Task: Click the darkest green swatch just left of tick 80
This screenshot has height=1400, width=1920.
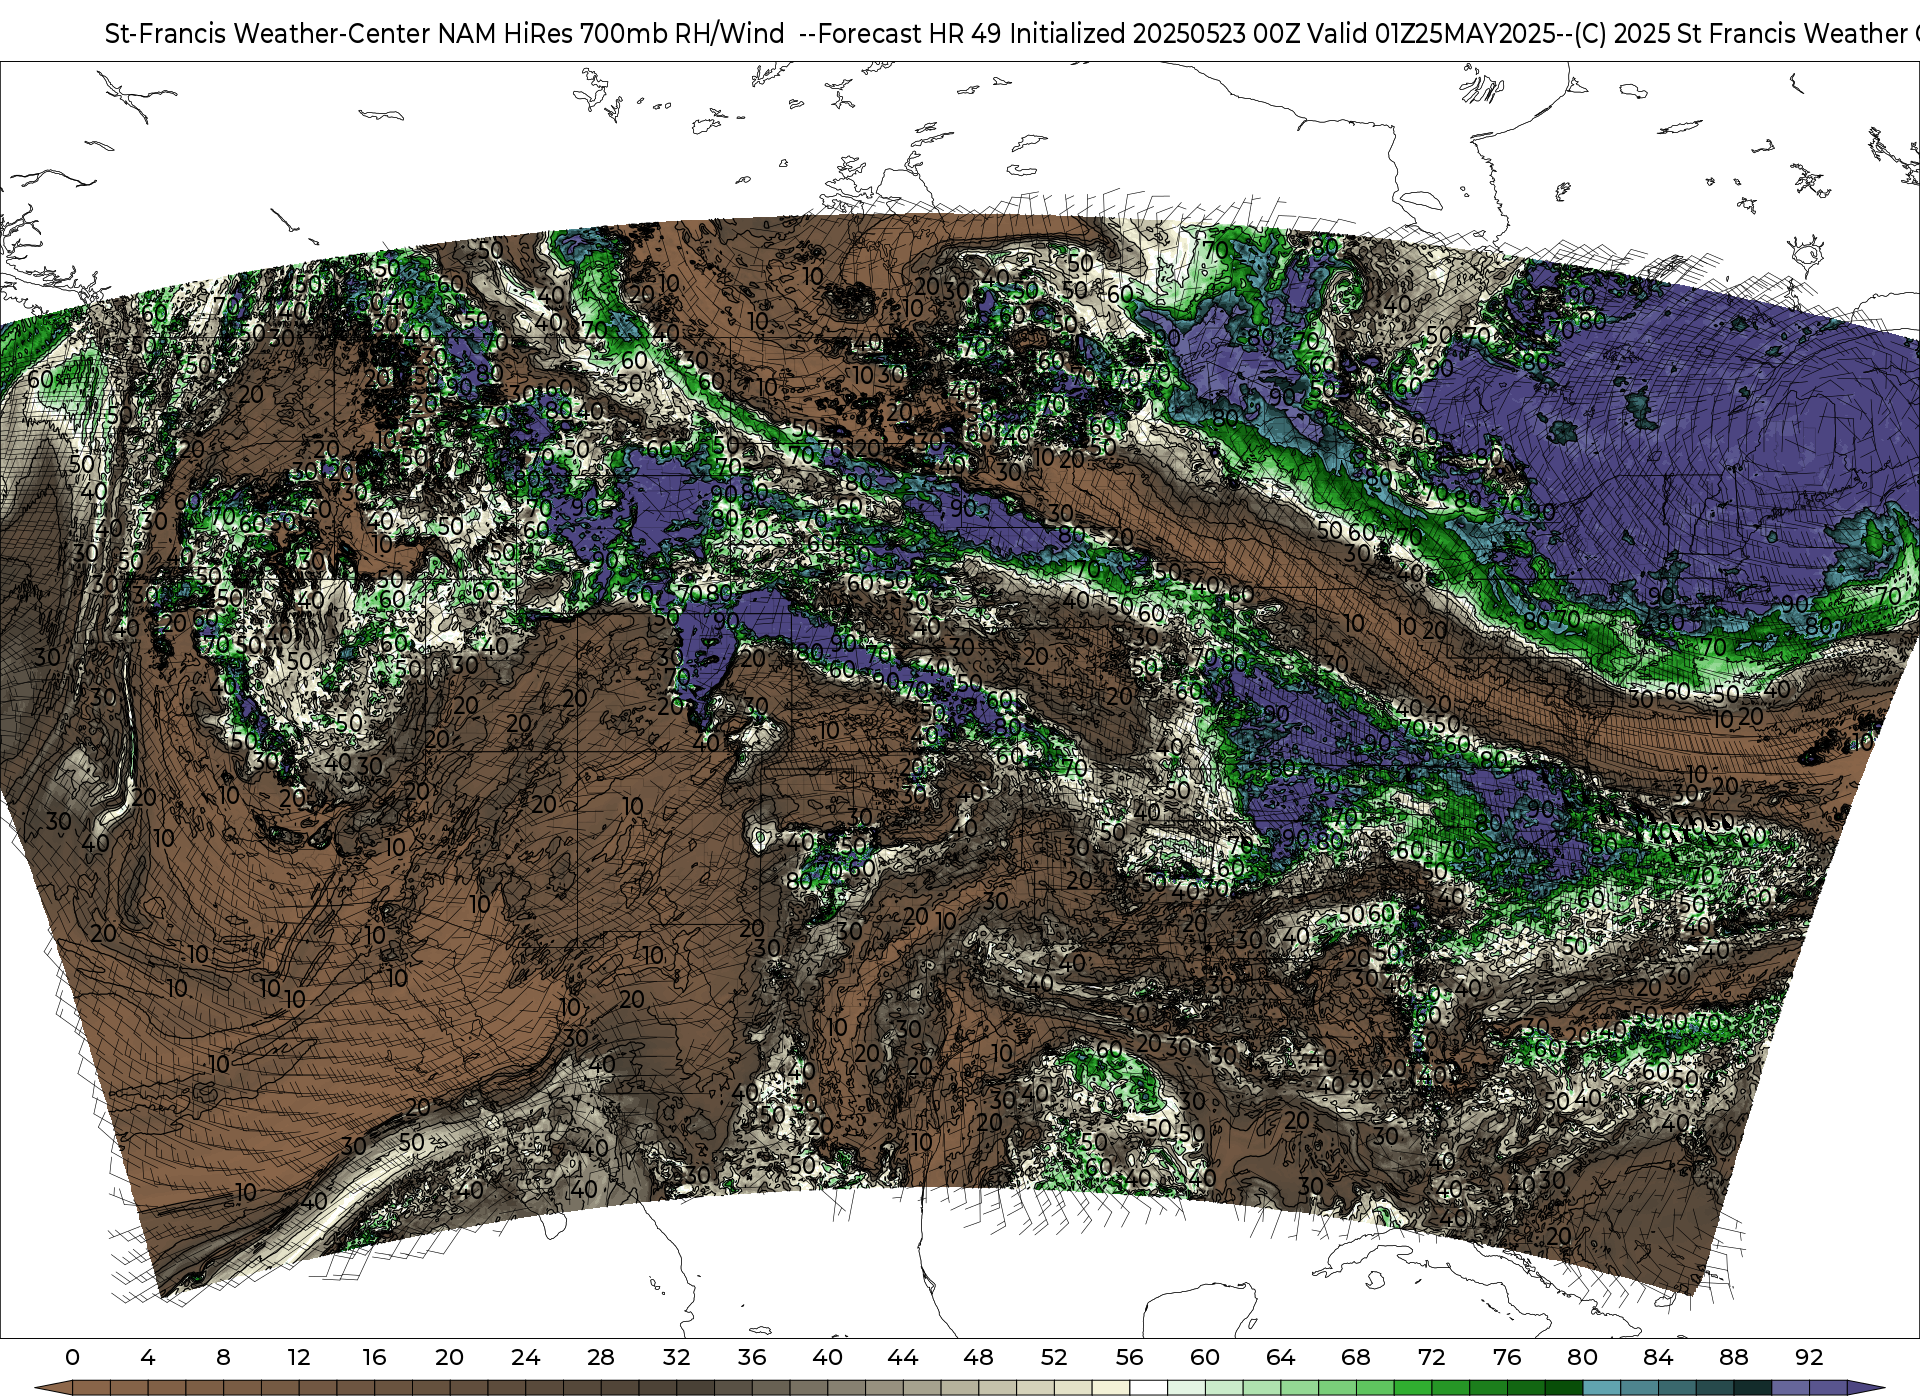Action: (x=1563, y=1389)
